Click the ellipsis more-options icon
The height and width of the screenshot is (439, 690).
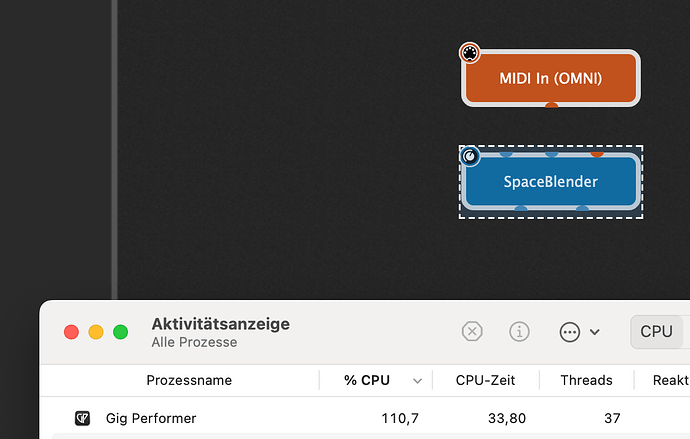tap(569, 332)
